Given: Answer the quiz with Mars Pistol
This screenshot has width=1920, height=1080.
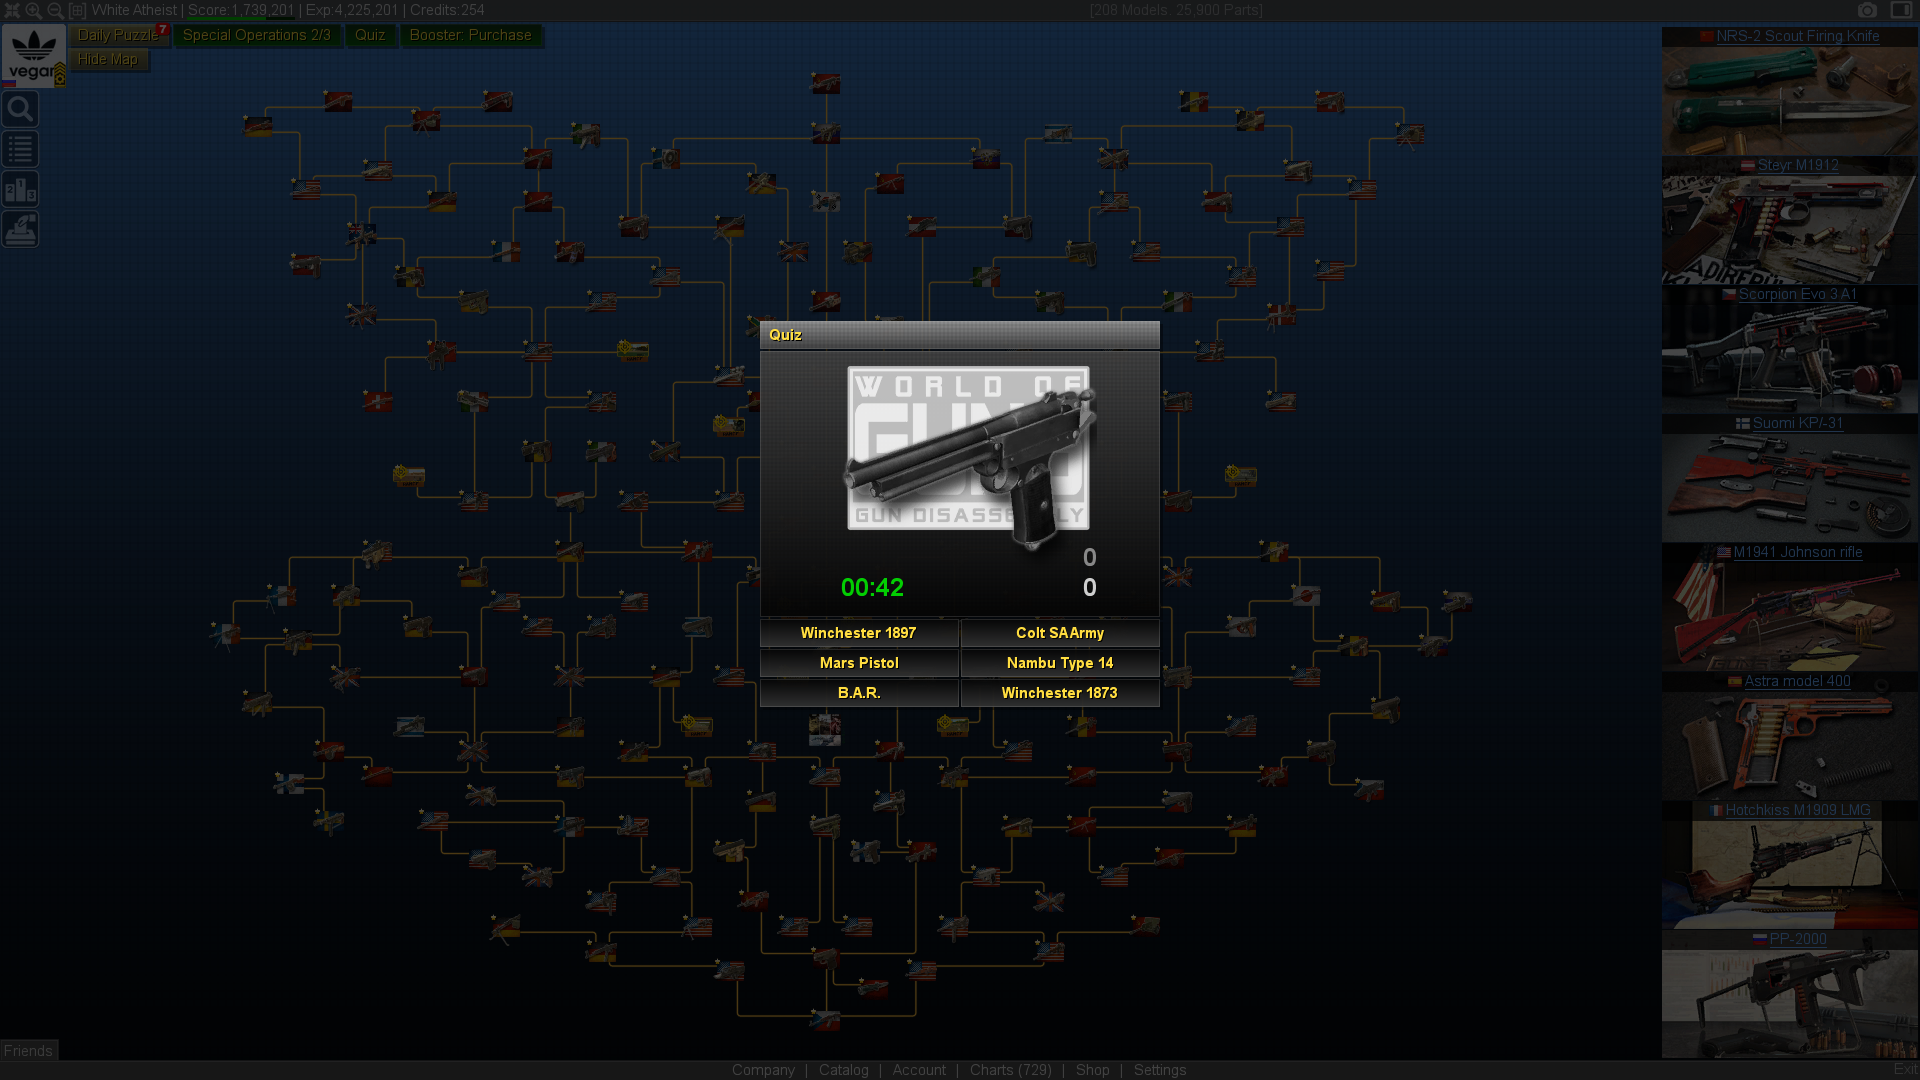Looking at the screenshot, I should click(858, 663).
